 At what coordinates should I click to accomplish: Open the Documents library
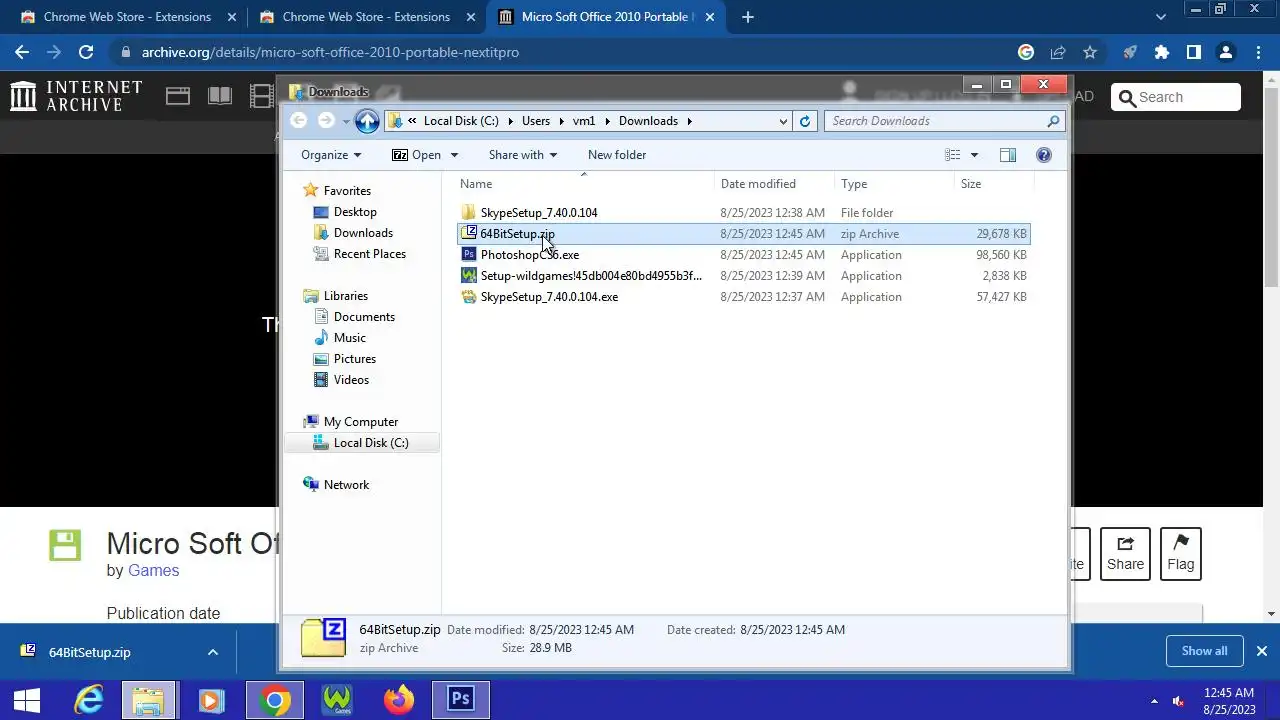(x=364, y=317)
